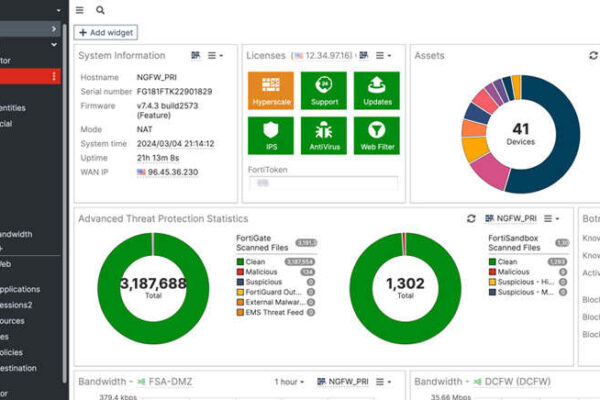Open Advanced Threat Protection widget menu dropdown
The image size is (600, 400).
click(551, 219)
